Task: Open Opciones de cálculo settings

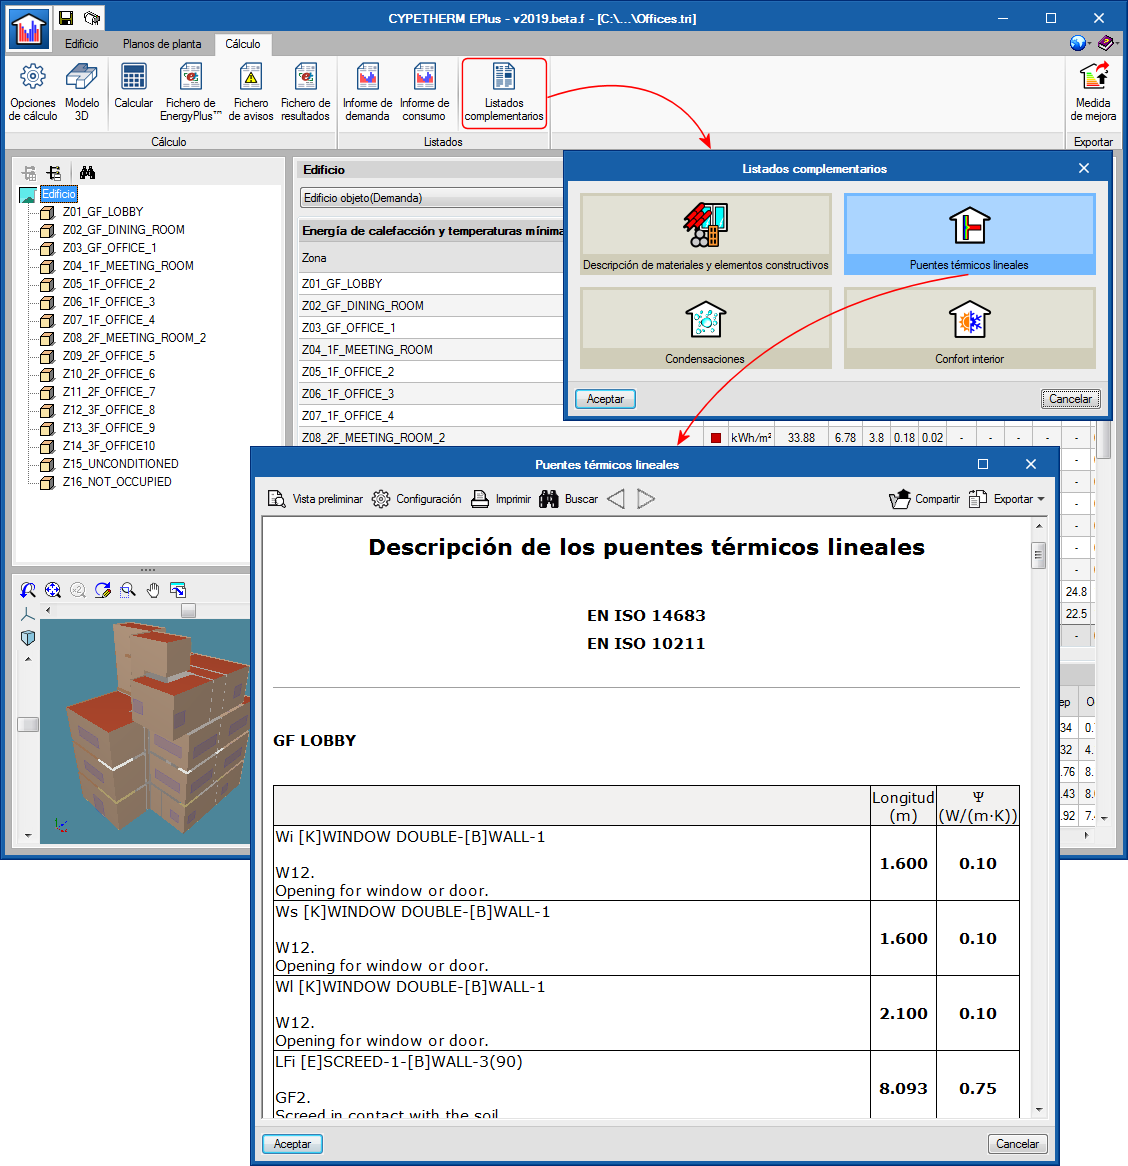Action: [x=33, y=92]
